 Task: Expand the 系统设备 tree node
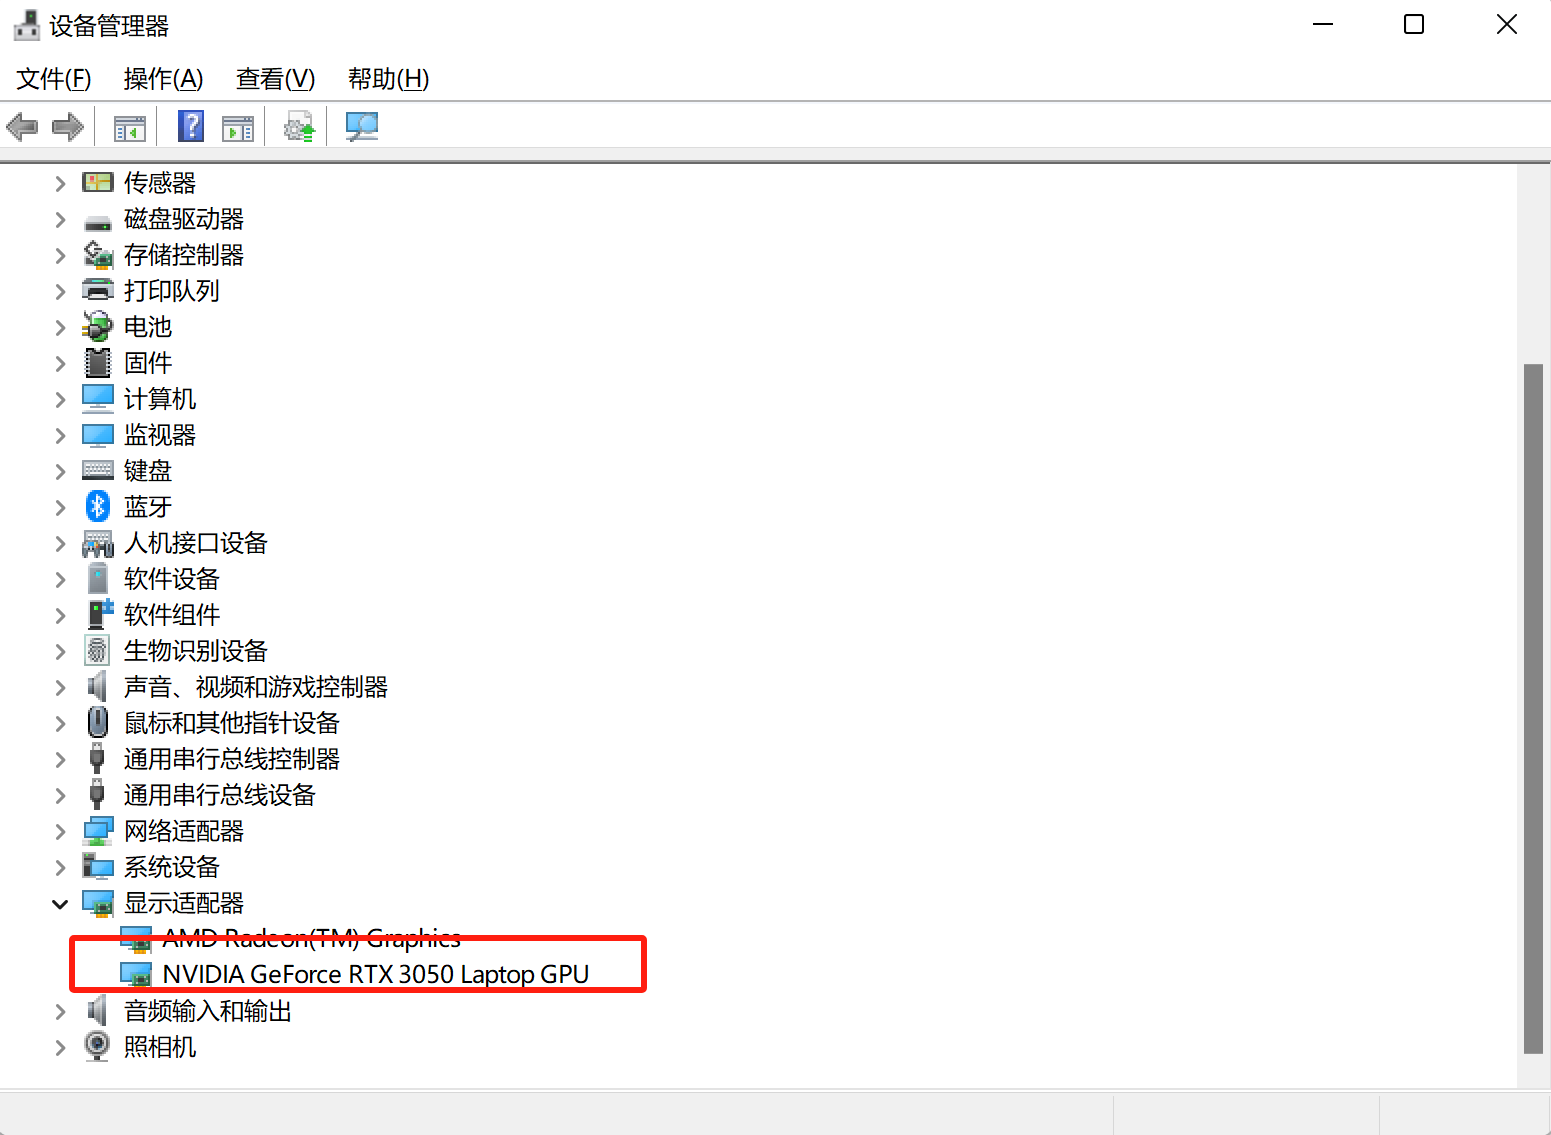tap(60, 867)
